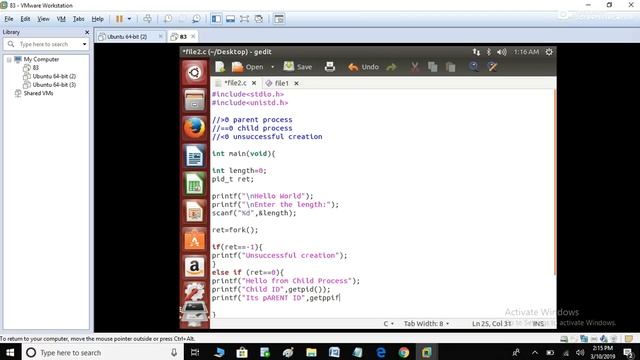Close the file1 document tab
The image size is (640, 360).
click(296, 83)
